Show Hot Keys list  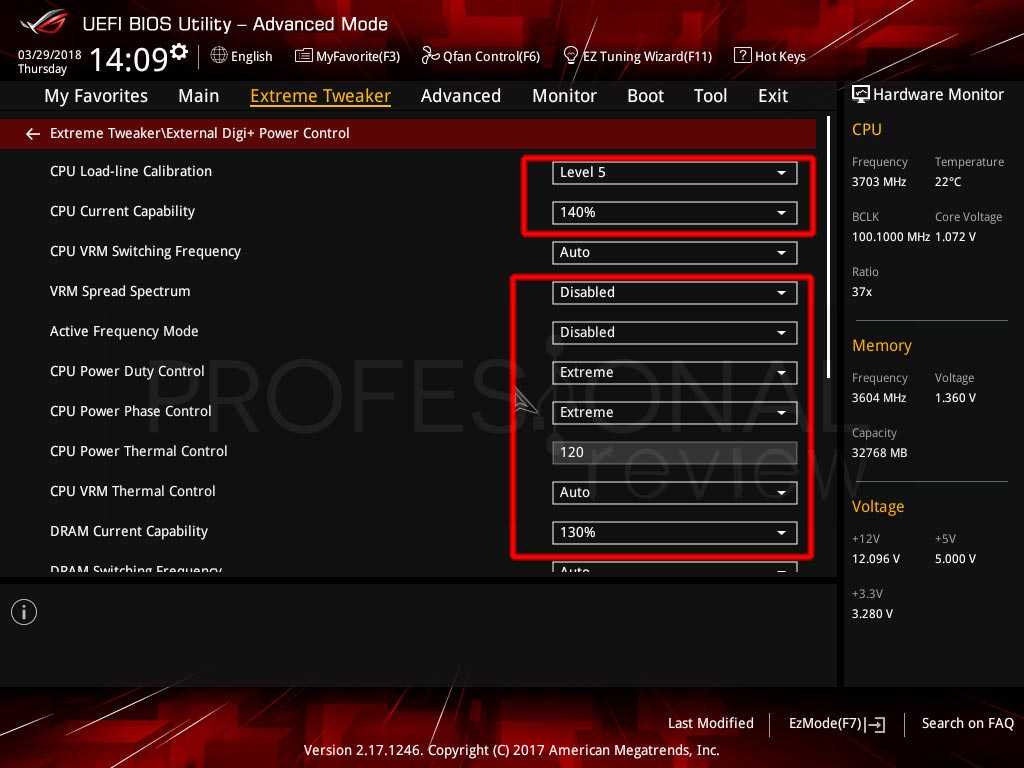tap(780, 56)
